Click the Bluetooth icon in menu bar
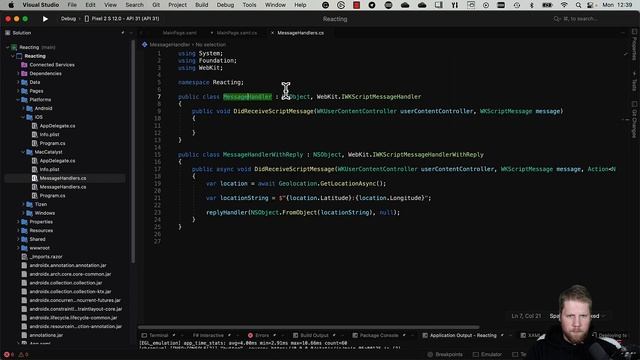The width and height of the screenshot is (640, 360). tap(531, 5)
